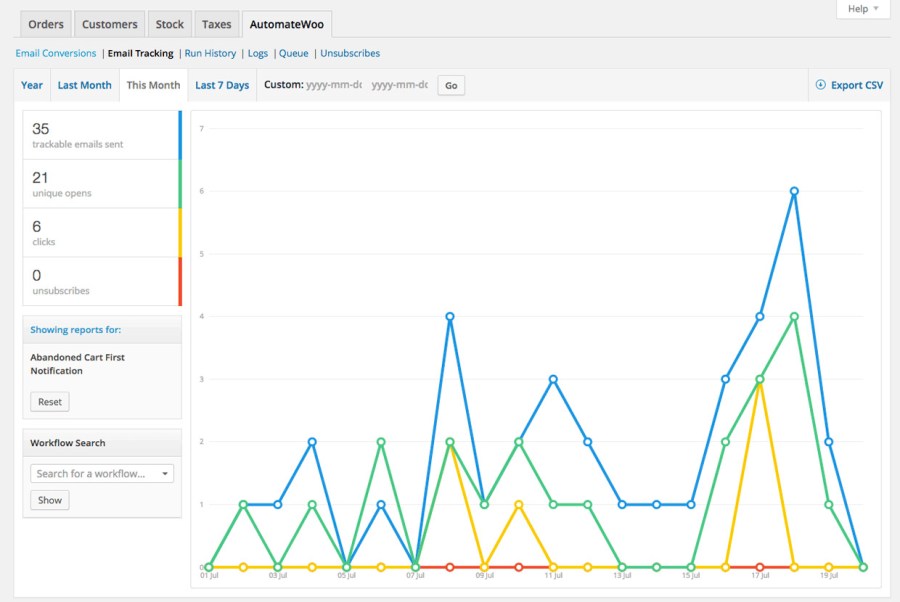
Task: Open the Run History link
Action: pyautogui.click(x=210, y=53)
